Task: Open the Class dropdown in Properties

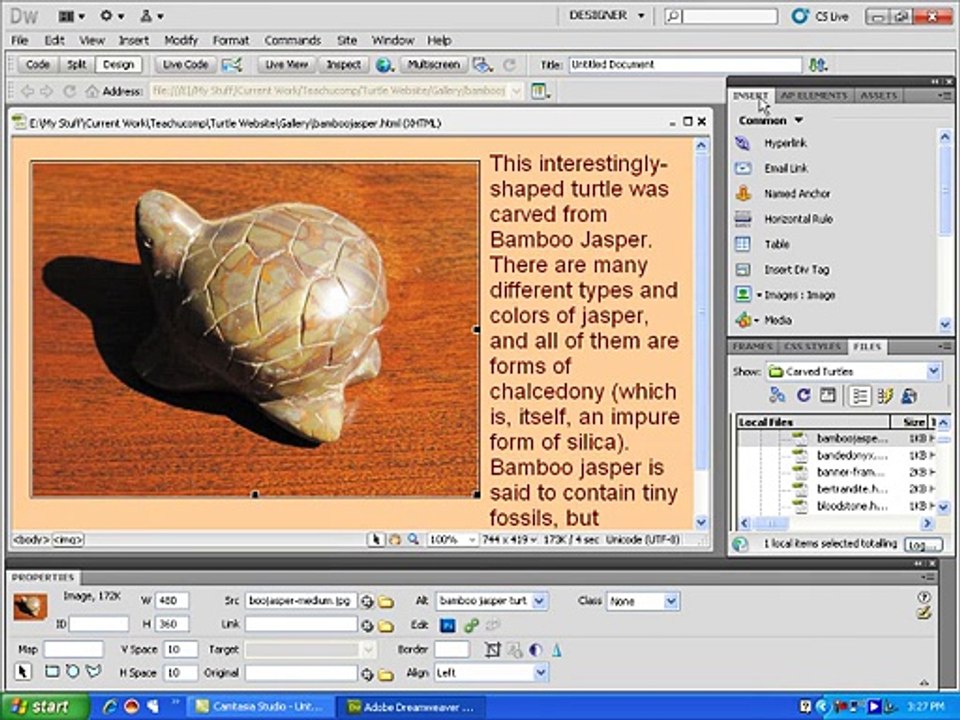Action: (670, 602)
